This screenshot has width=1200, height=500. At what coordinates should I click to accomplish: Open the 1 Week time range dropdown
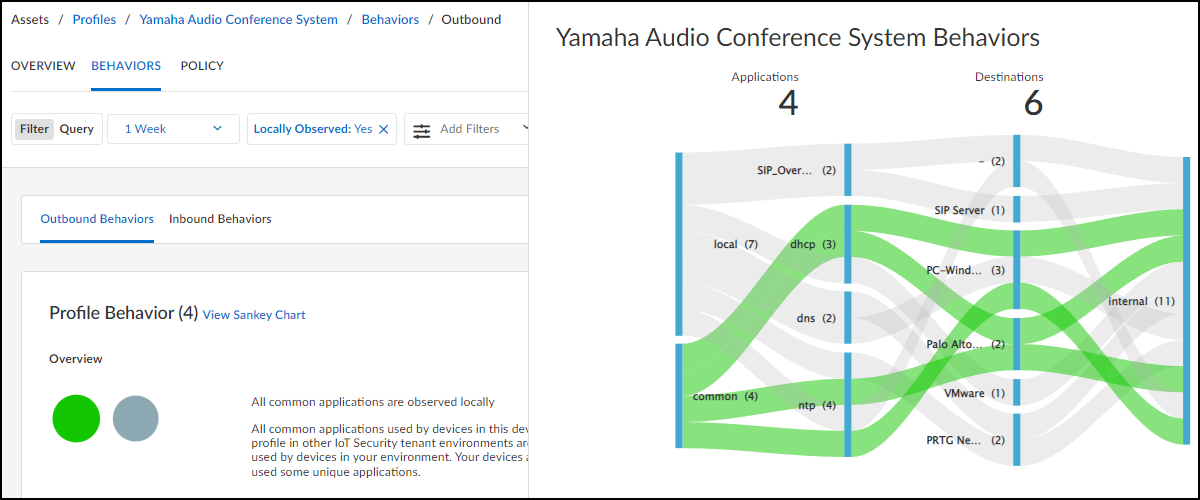point(173,129)
